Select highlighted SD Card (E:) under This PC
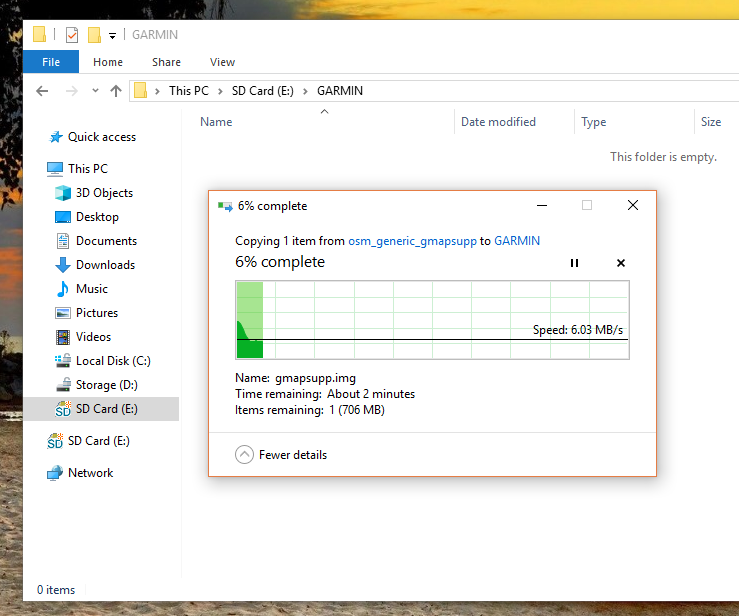The image size is (739, 616). (x=101, y=409)
